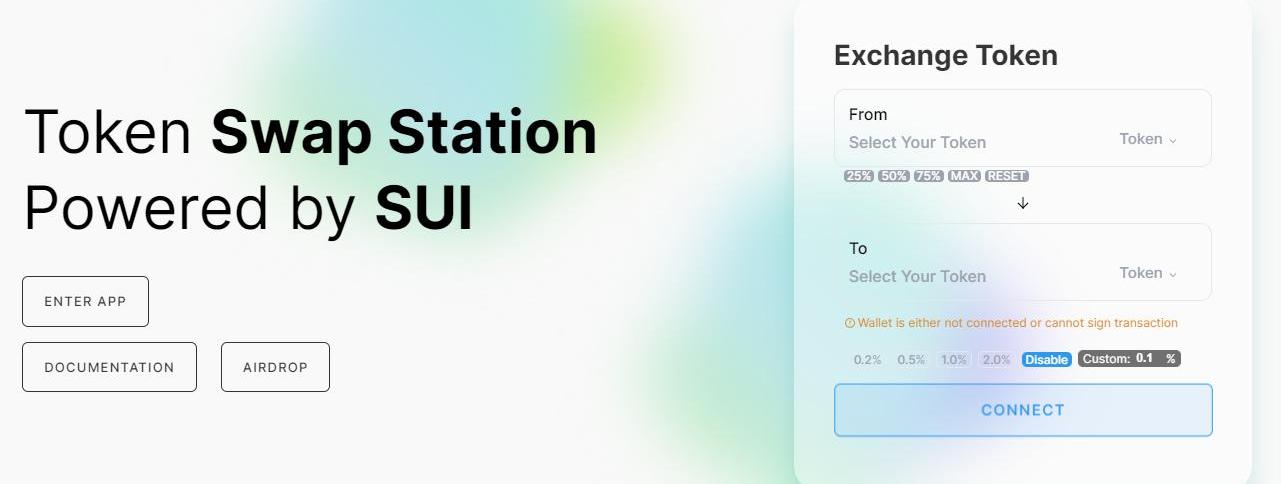
Task: Open the ENTER APP link
Action: coord(85,301)
